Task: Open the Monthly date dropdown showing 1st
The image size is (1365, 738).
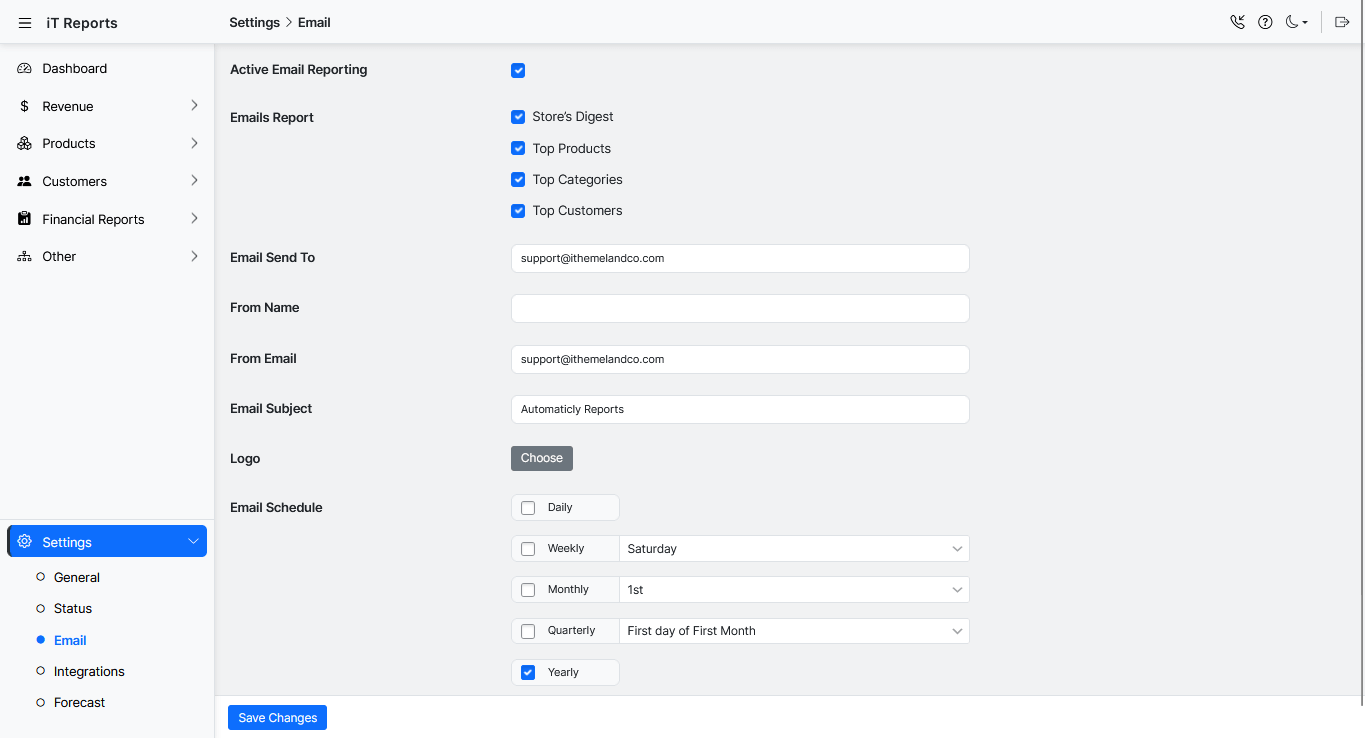Action: coord(794,590)
